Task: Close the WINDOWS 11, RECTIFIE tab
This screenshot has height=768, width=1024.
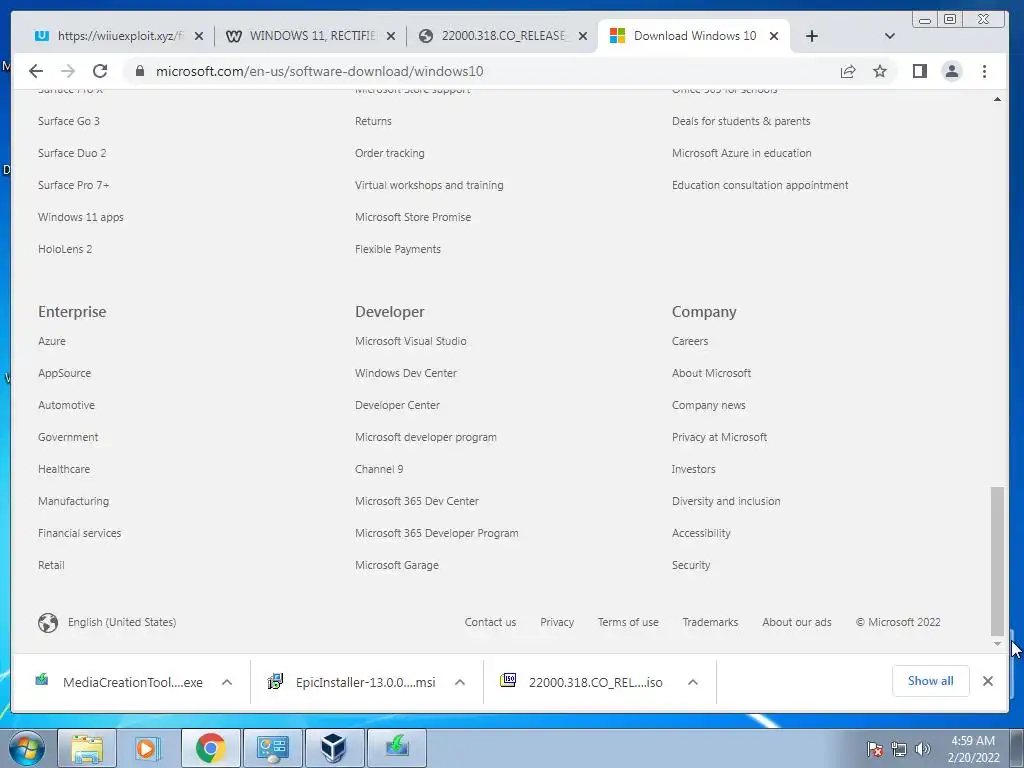Action: coord(391,36)
